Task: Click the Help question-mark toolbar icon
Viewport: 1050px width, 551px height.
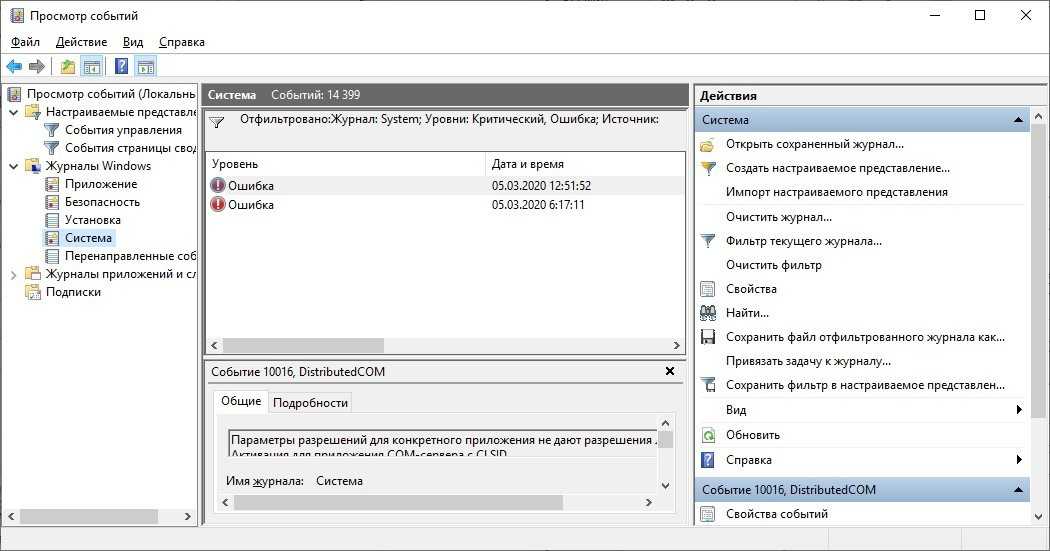Action: 121,67
